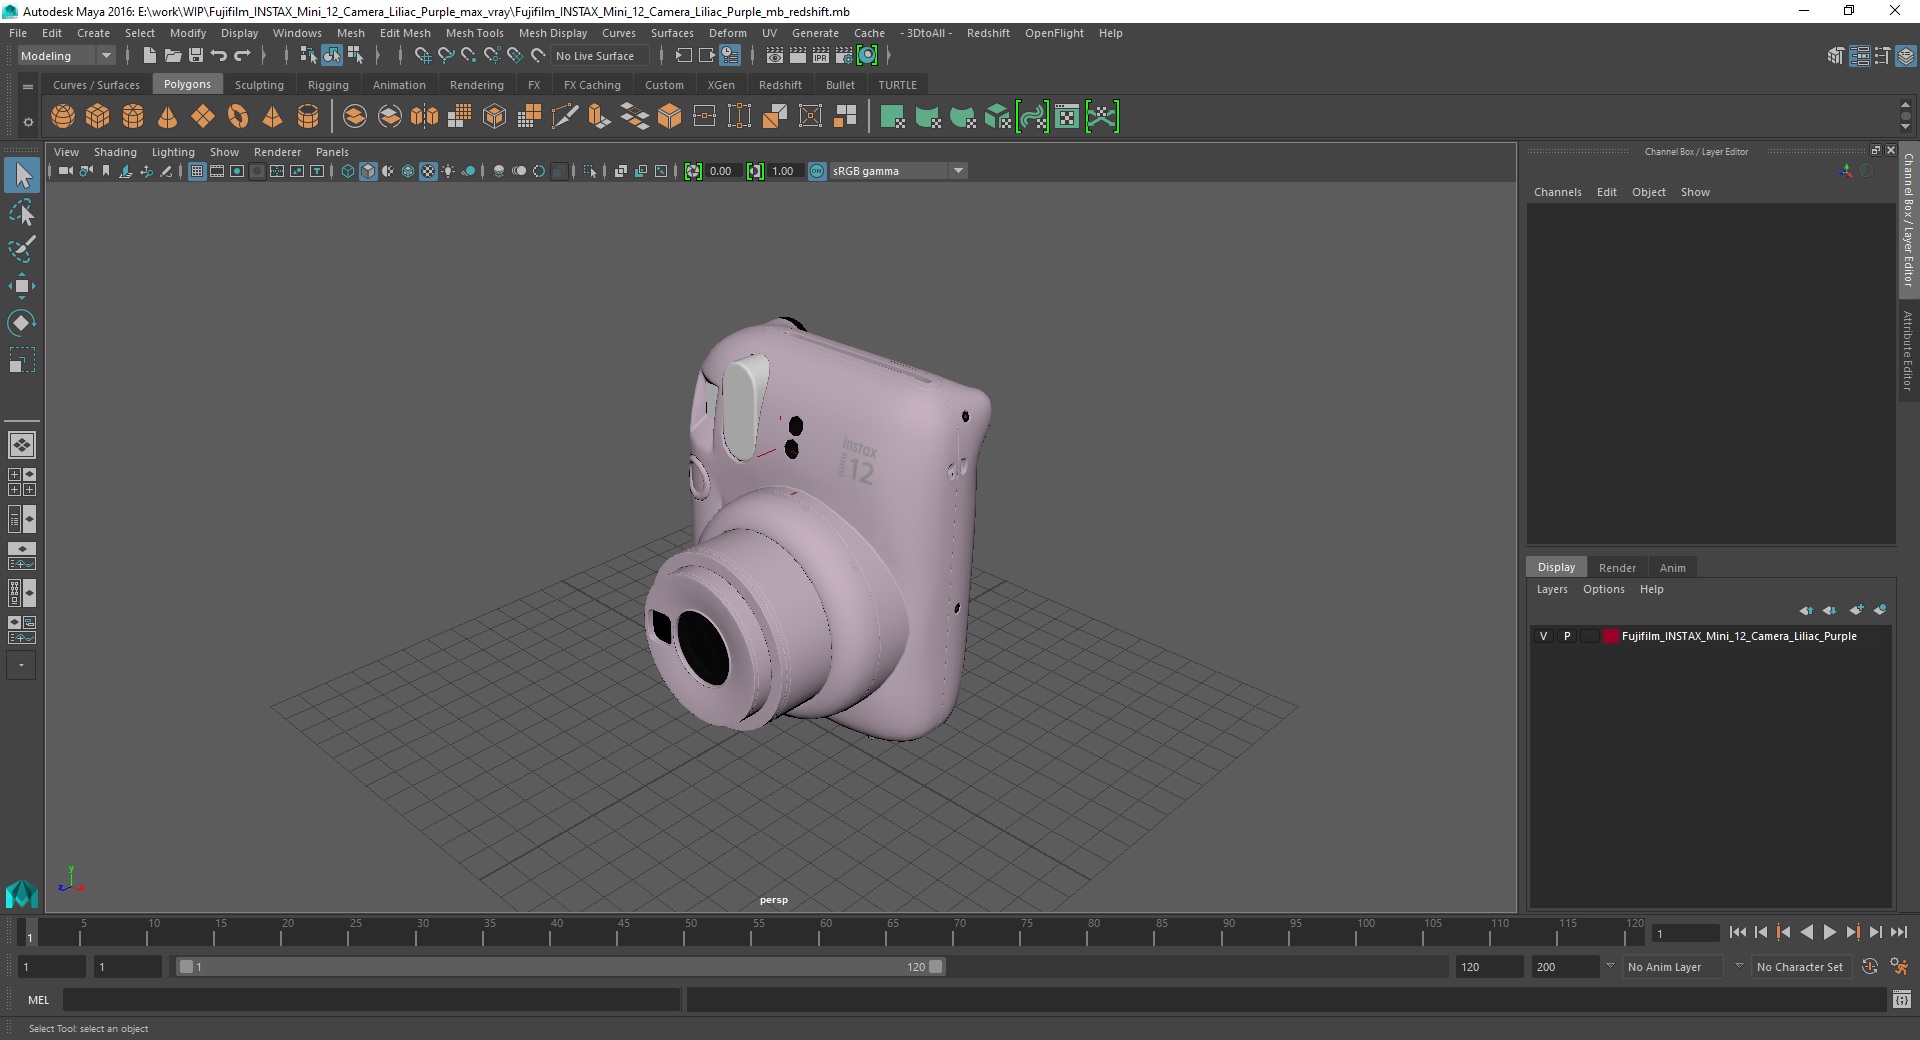Toggle layer visibility V box
1920x1040 pixels.
pyautogui.click(x=1544, y=636)
